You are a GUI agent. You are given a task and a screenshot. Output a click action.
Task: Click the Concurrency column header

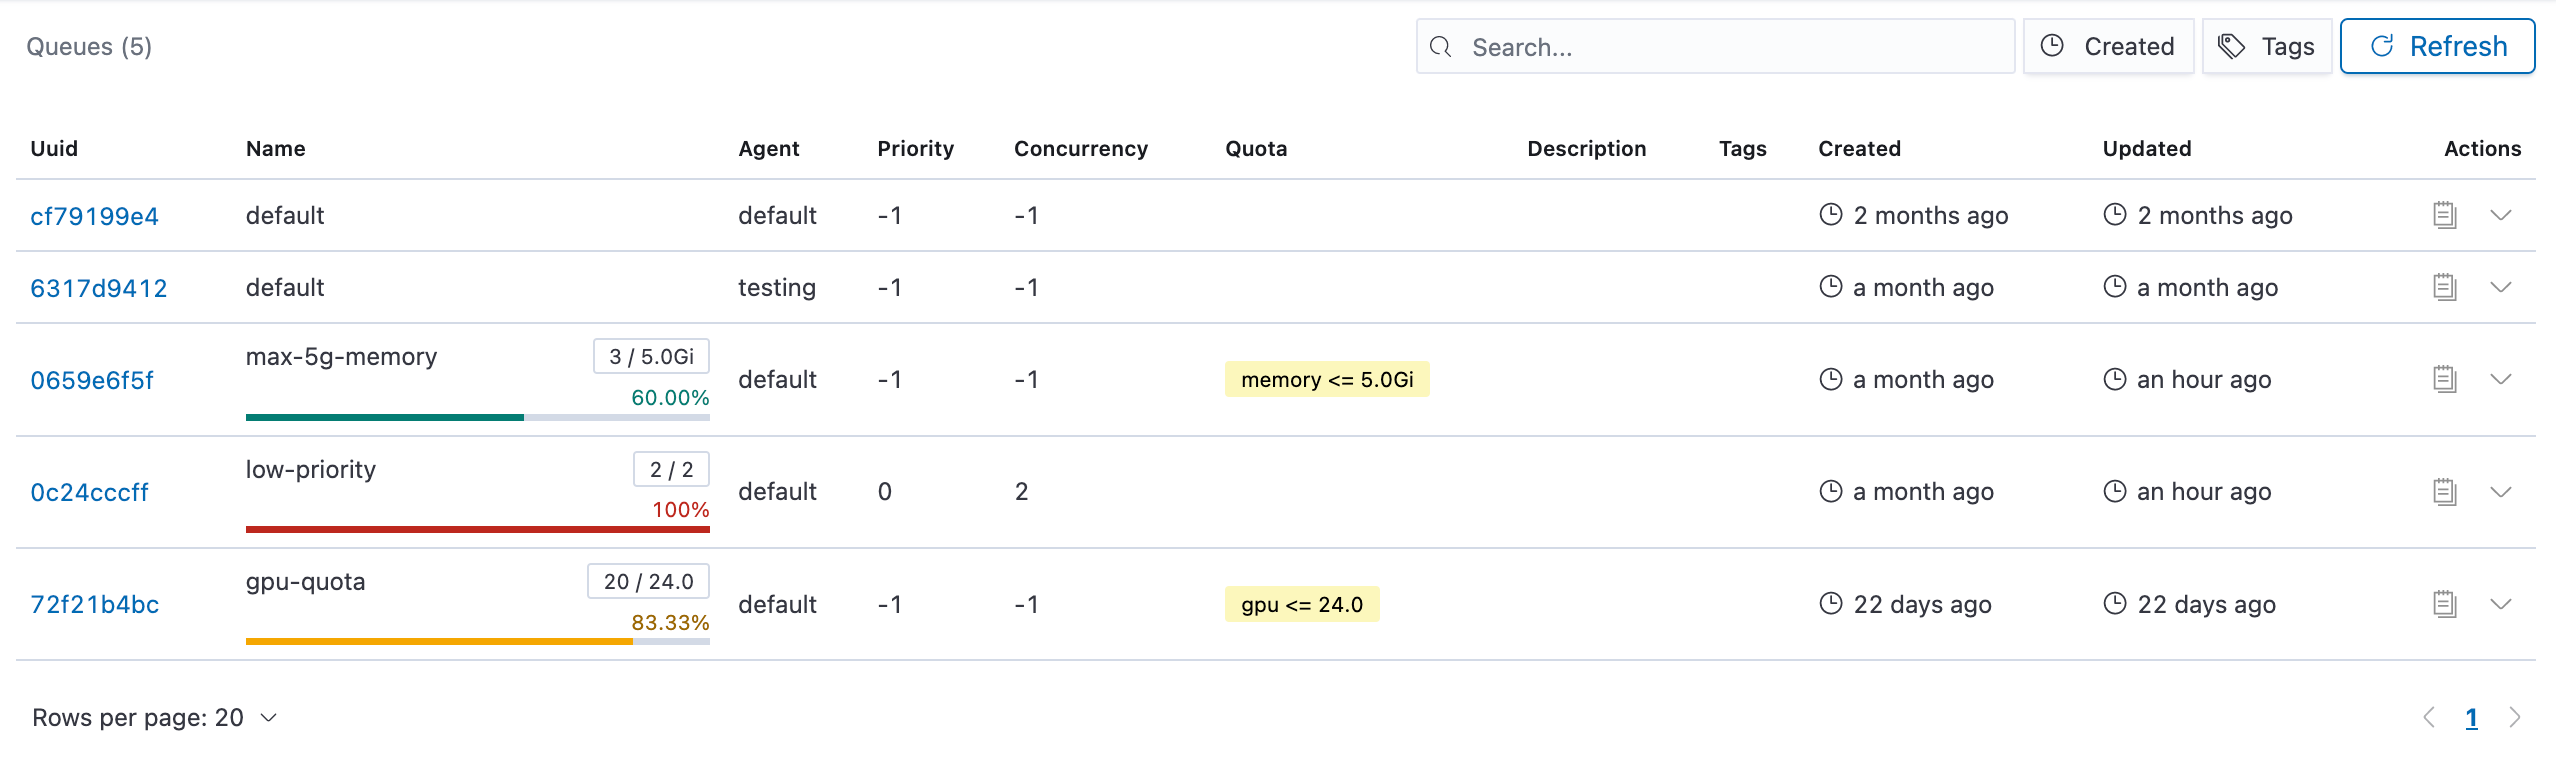coord(1081,148)
